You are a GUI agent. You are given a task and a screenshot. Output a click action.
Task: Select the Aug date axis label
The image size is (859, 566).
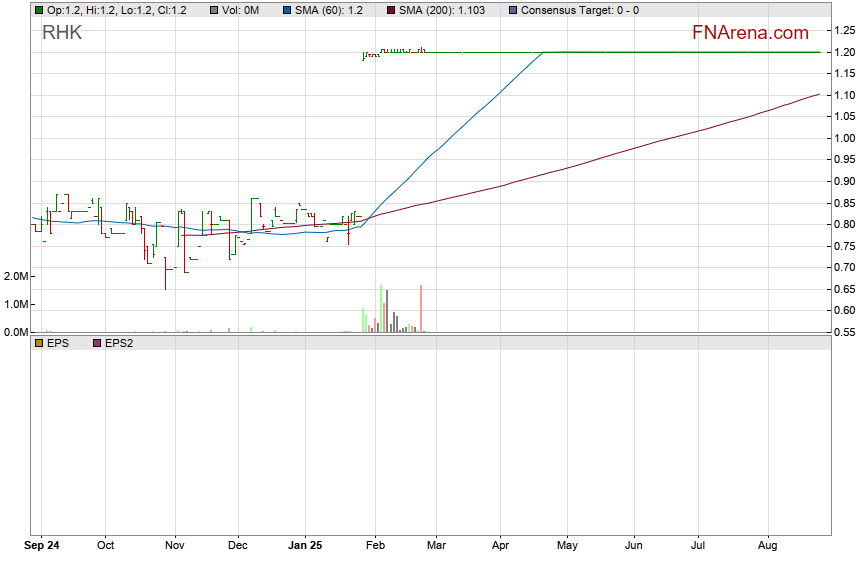768,546
